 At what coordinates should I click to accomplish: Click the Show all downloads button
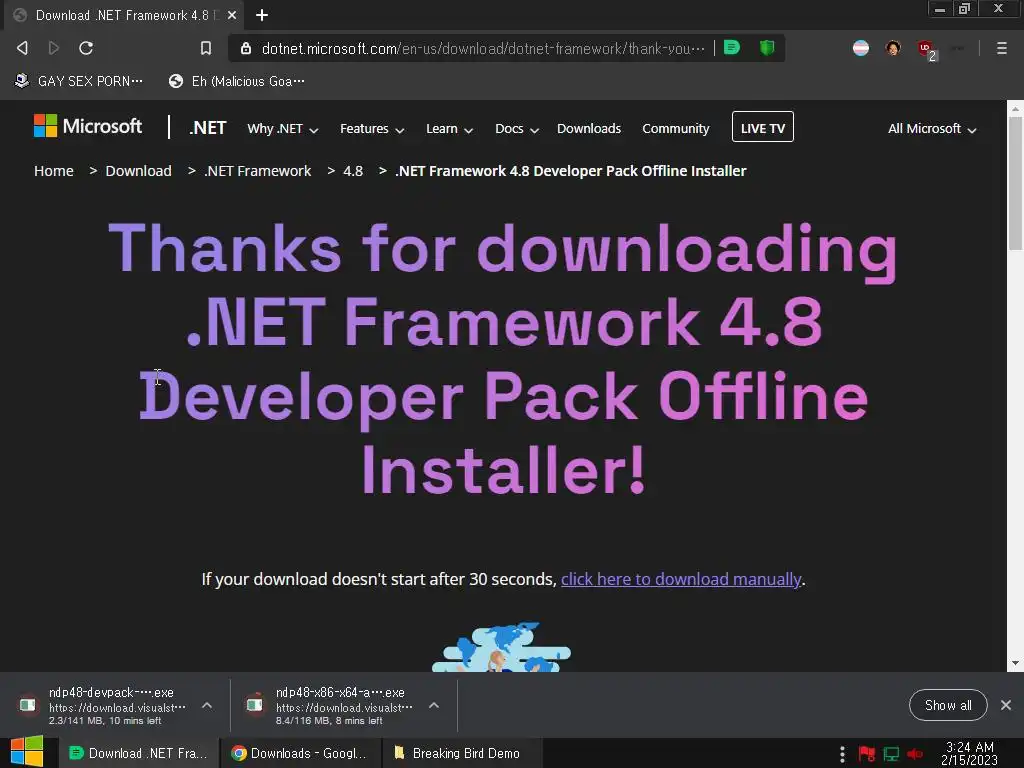point(948,705)
